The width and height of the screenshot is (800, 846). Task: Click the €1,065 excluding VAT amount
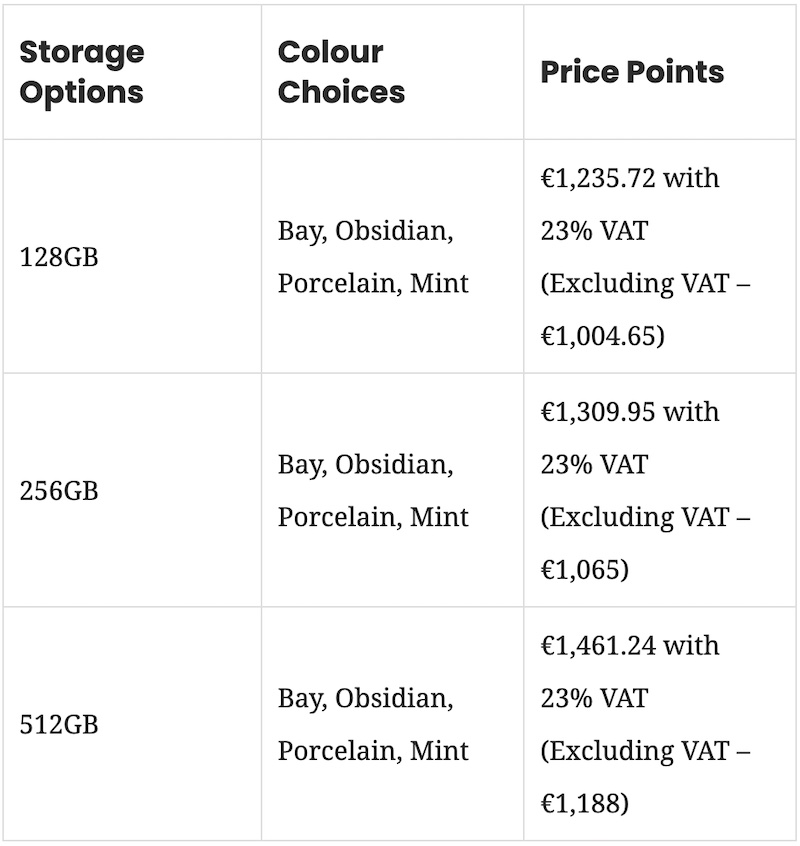[584, 570]
